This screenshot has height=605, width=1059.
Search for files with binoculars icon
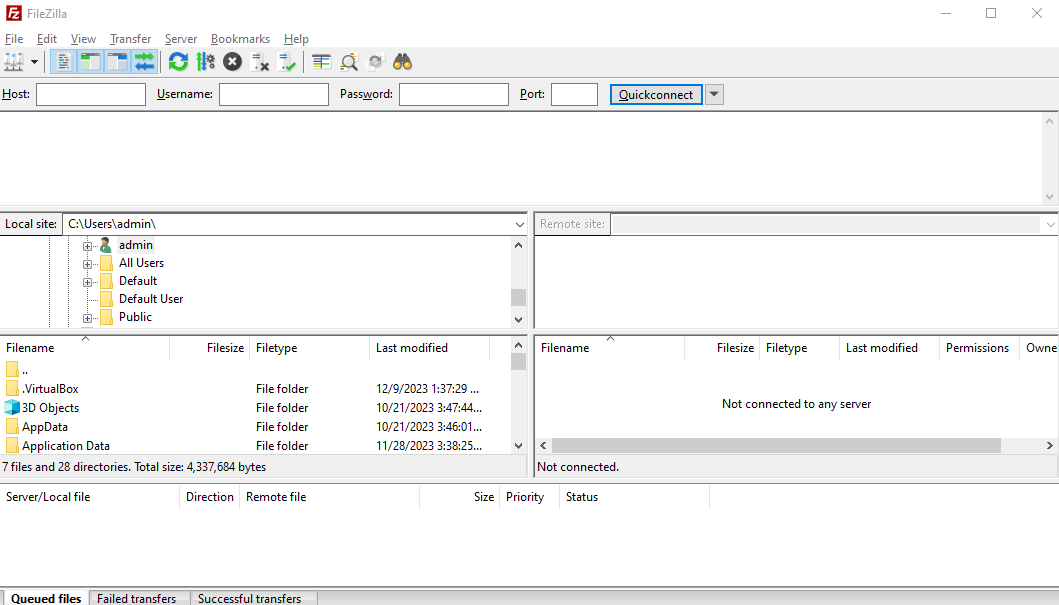pos(403,62)
